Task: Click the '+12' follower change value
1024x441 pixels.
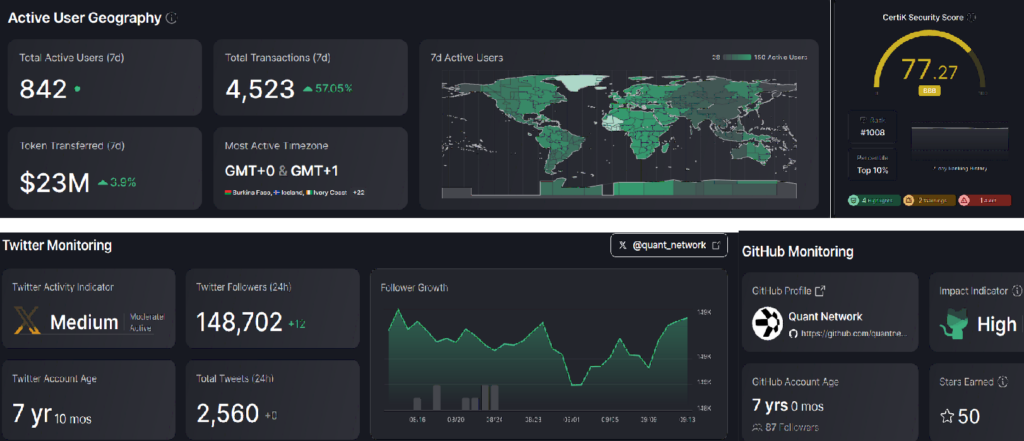Action: pyautogui.click(x=296, y=323)
